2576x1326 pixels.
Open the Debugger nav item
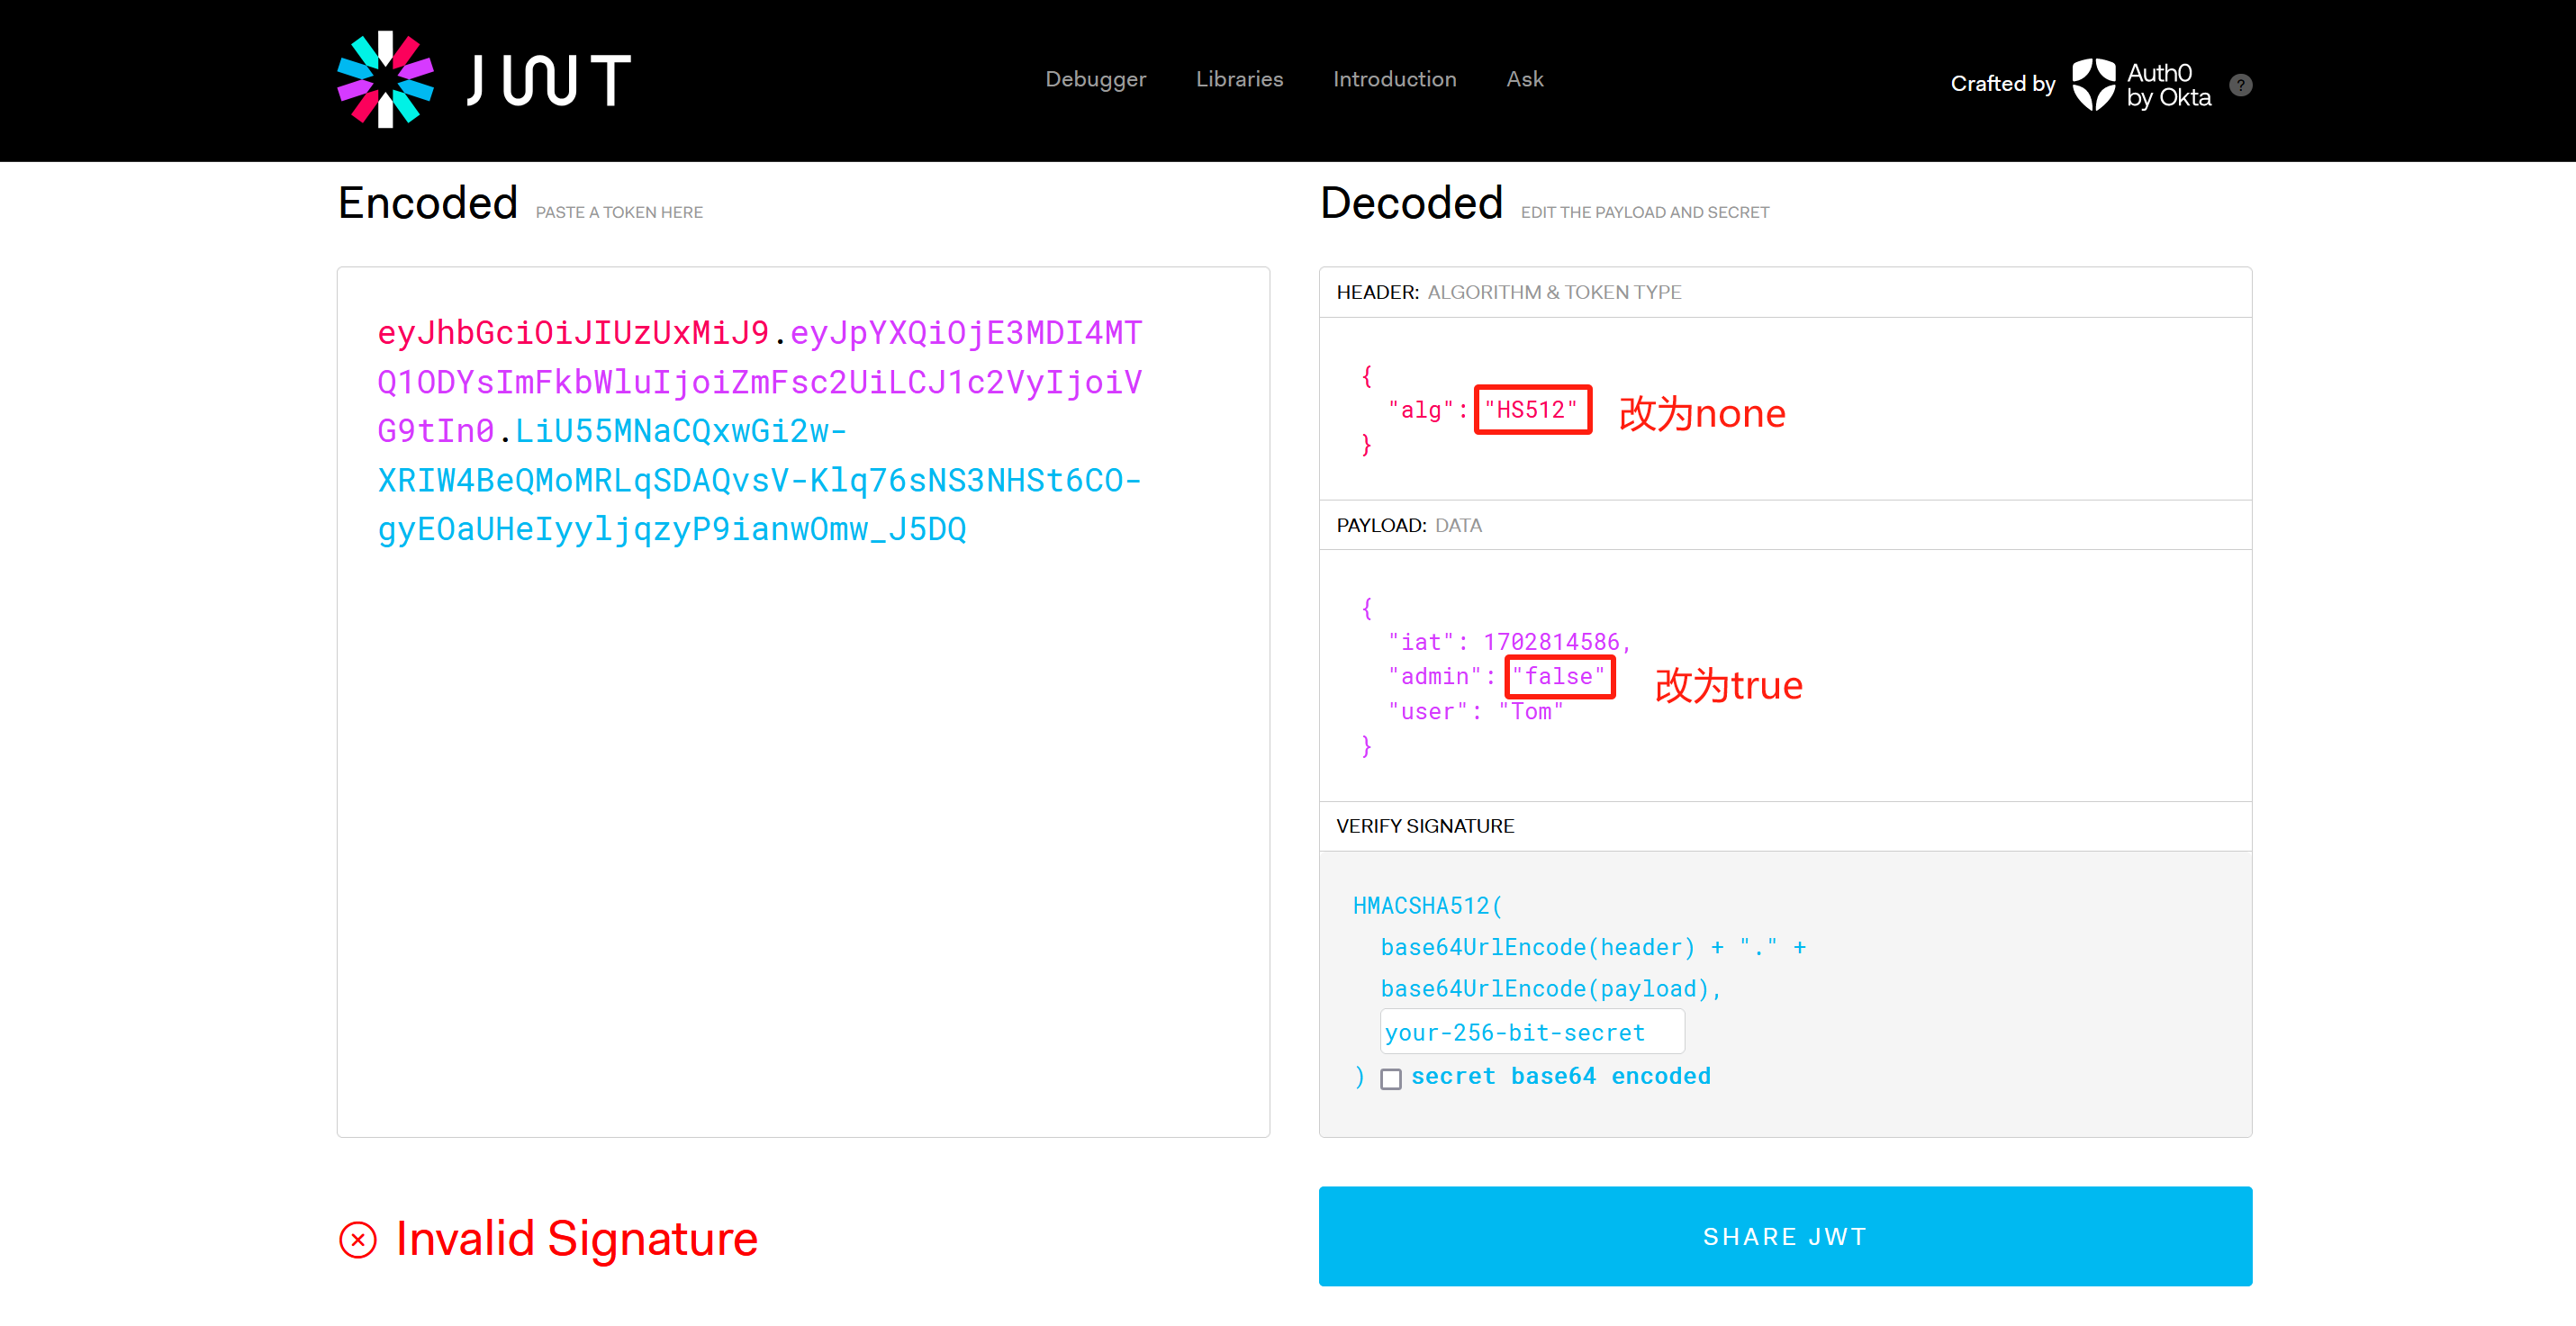(x=1095, y=79)
